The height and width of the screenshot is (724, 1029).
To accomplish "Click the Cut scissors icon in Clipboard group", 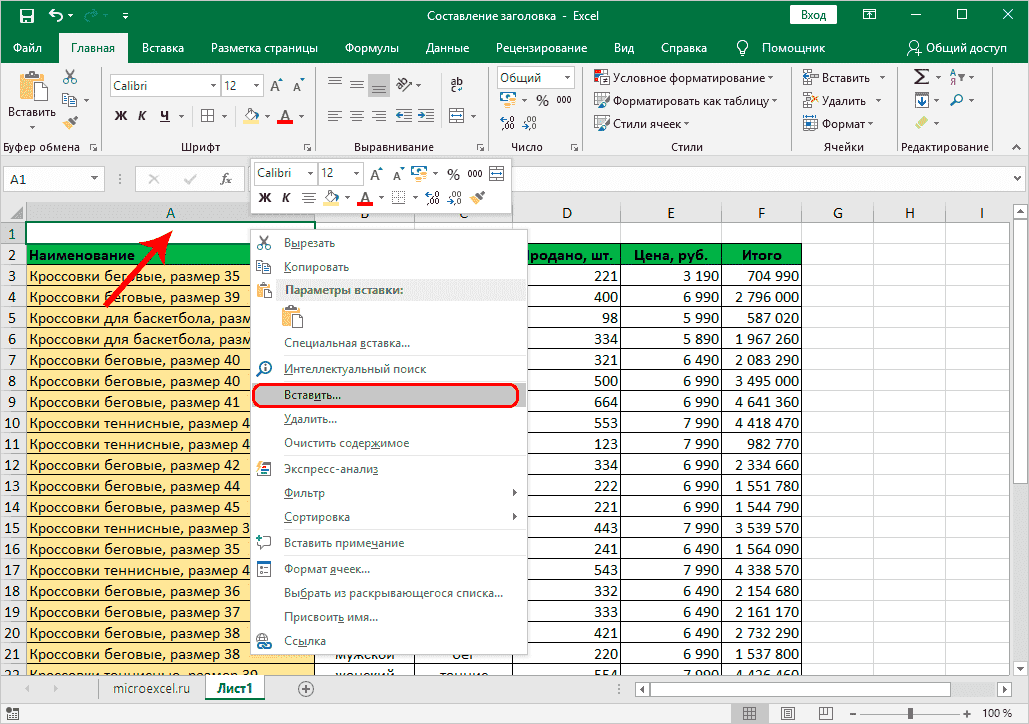I will [x=70, y=77].
